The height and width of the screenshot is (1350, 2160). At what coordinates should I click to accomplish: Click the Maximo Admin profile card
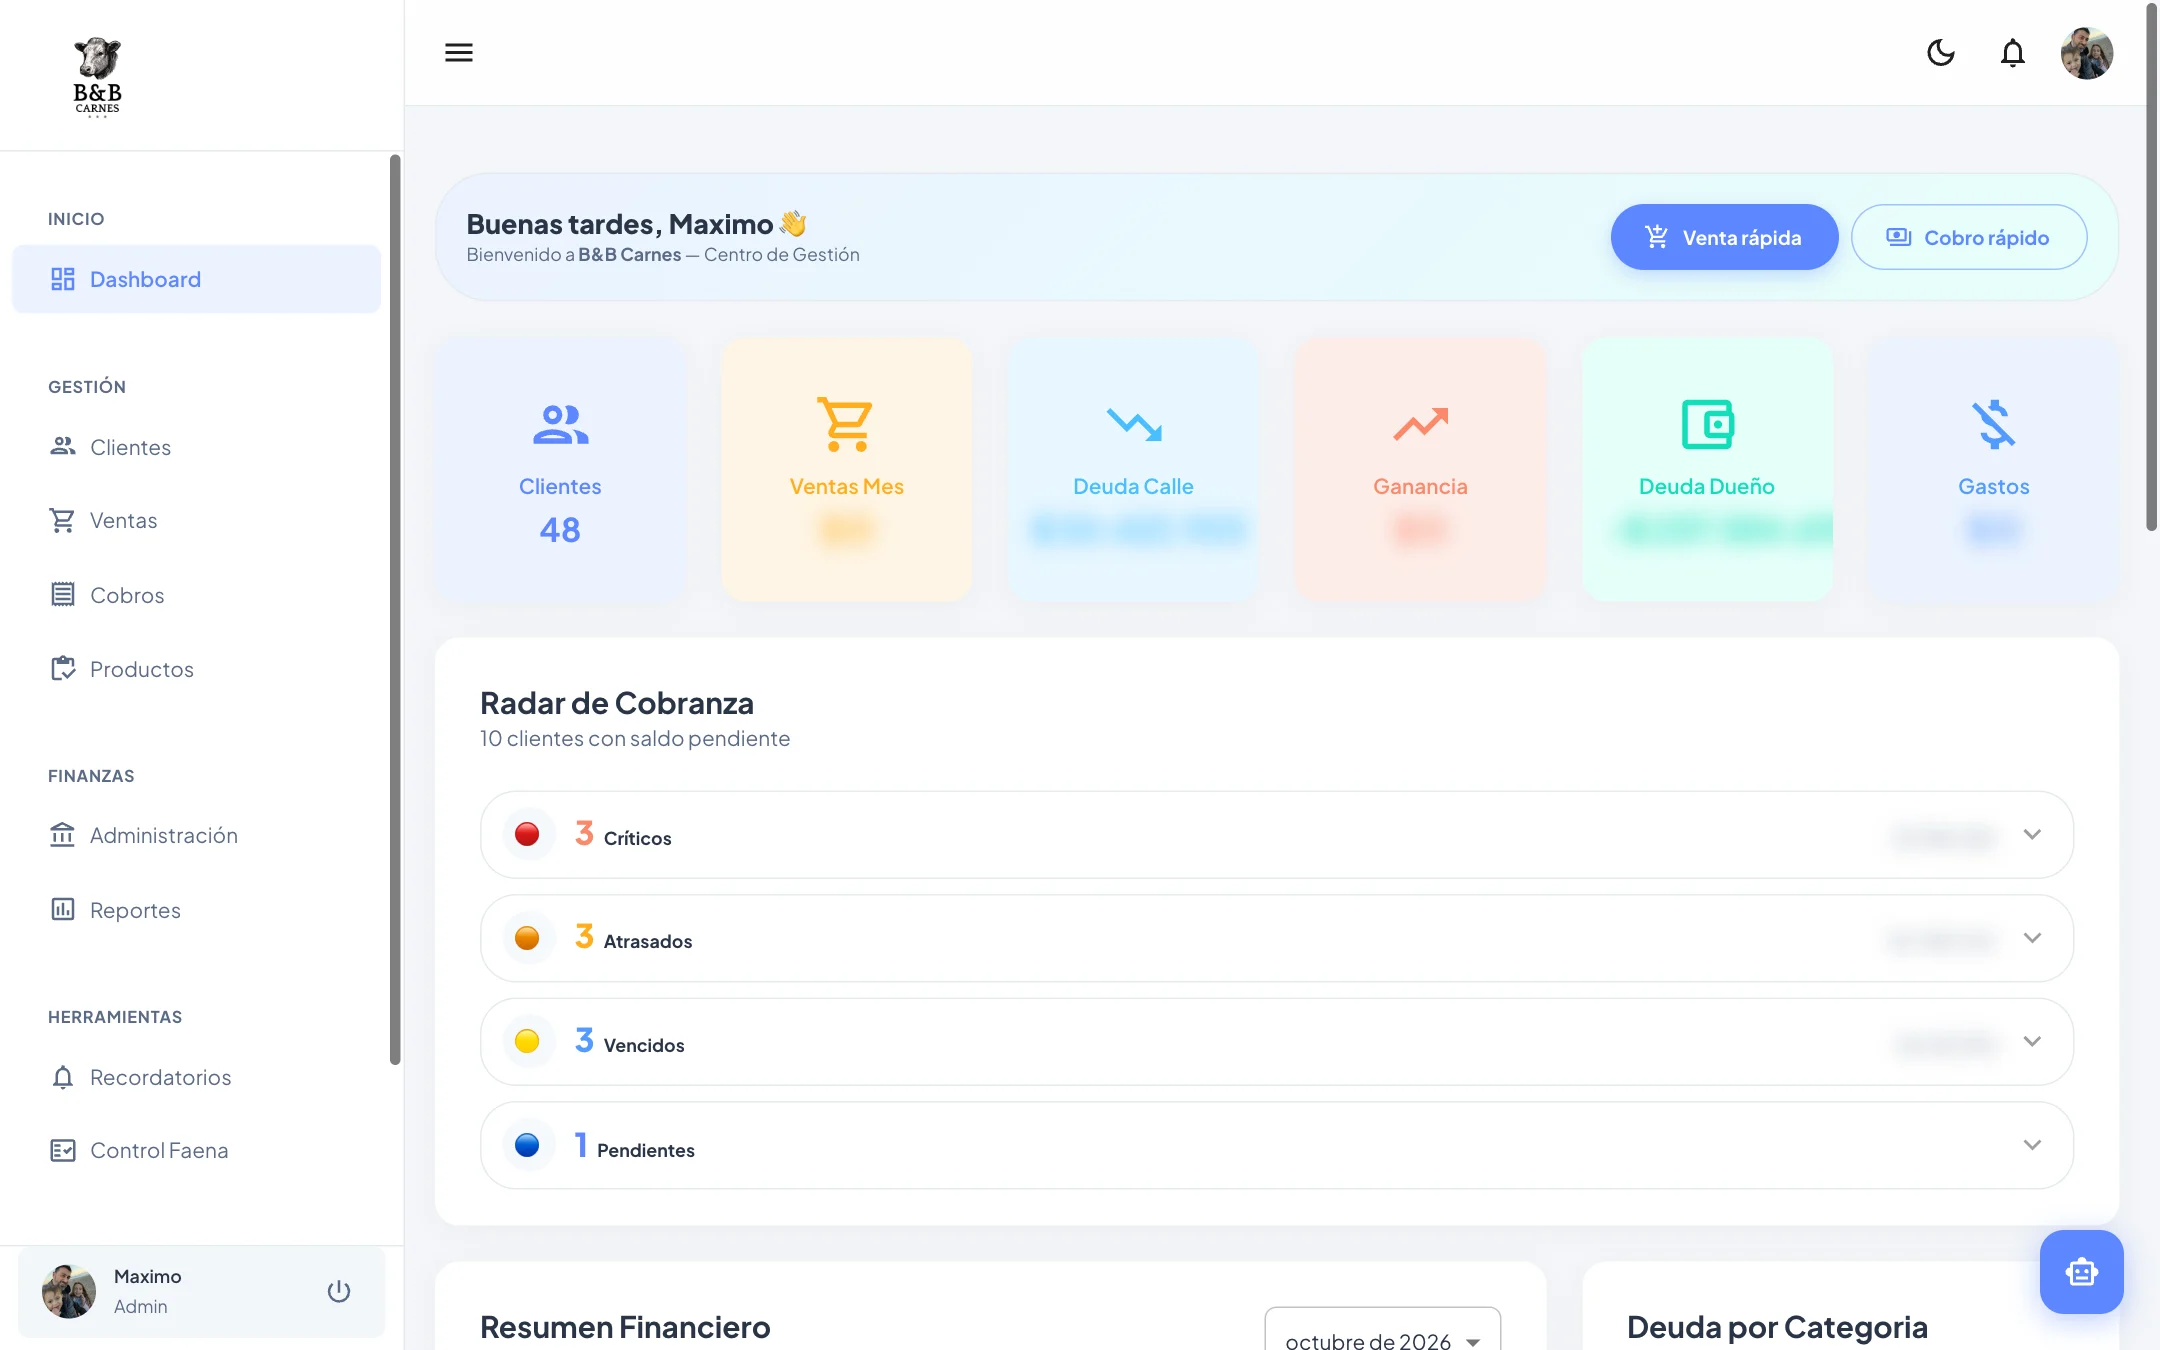click(201, 1291)
